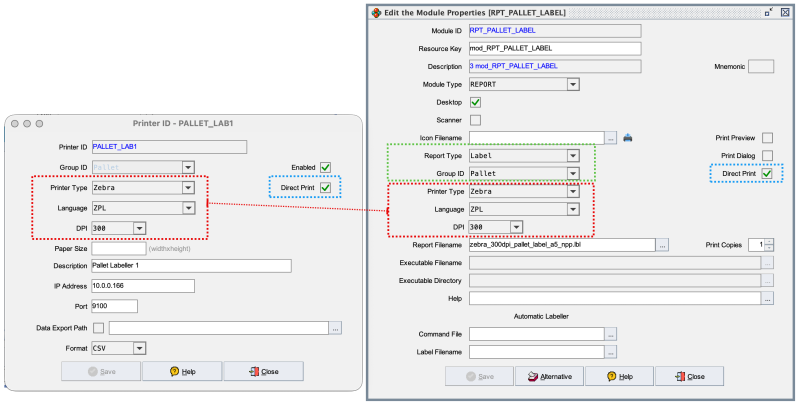Open Printer Type dropdown in Printer ID window
800x406 pixels.
point(188,188)
